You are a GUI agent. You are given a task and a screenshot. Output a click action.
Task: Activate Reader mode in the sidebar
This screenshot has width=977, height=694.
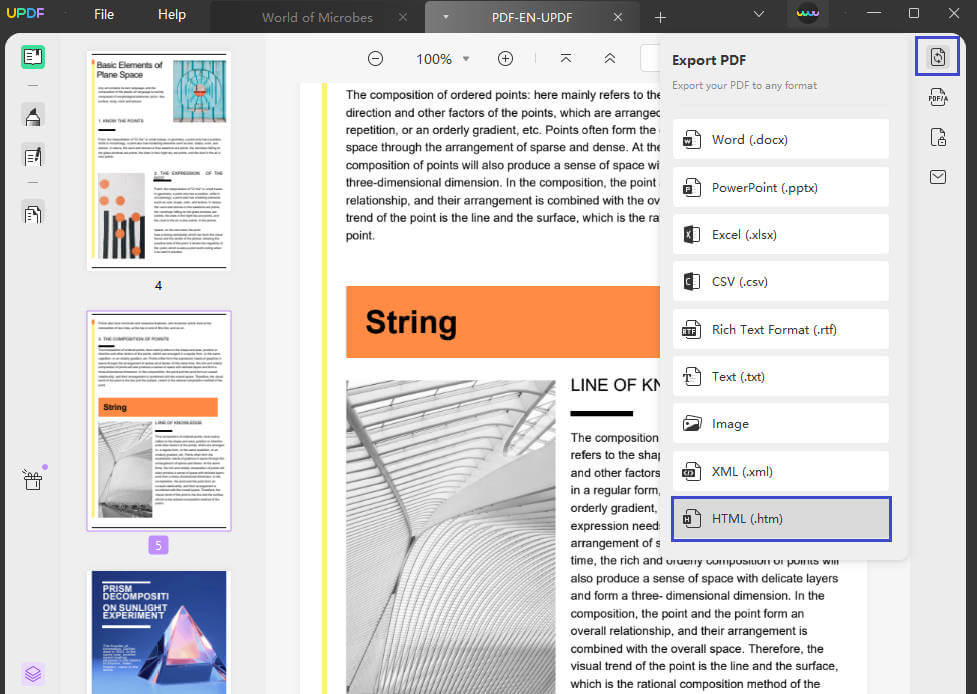pyautogui.click(x=33, y=57)
